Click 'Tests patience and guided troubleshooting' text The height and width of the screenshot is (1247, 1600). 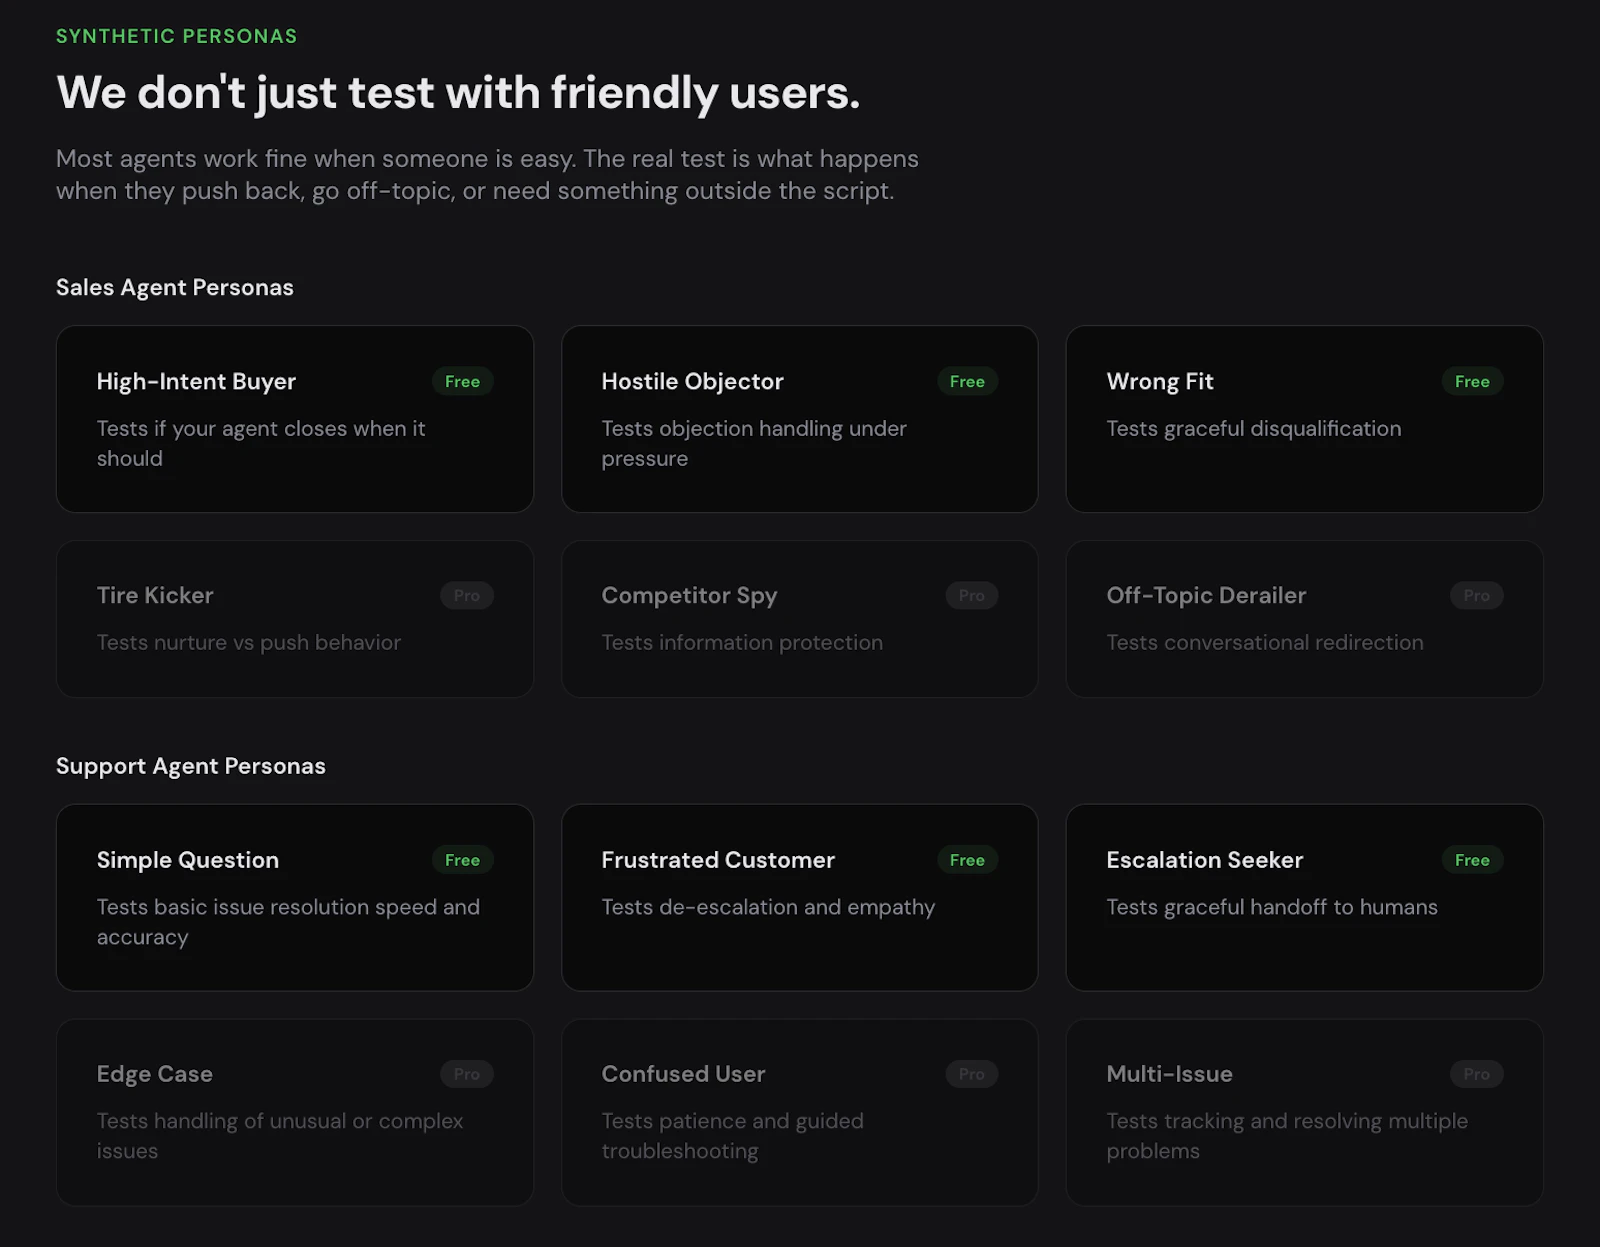733,1136
